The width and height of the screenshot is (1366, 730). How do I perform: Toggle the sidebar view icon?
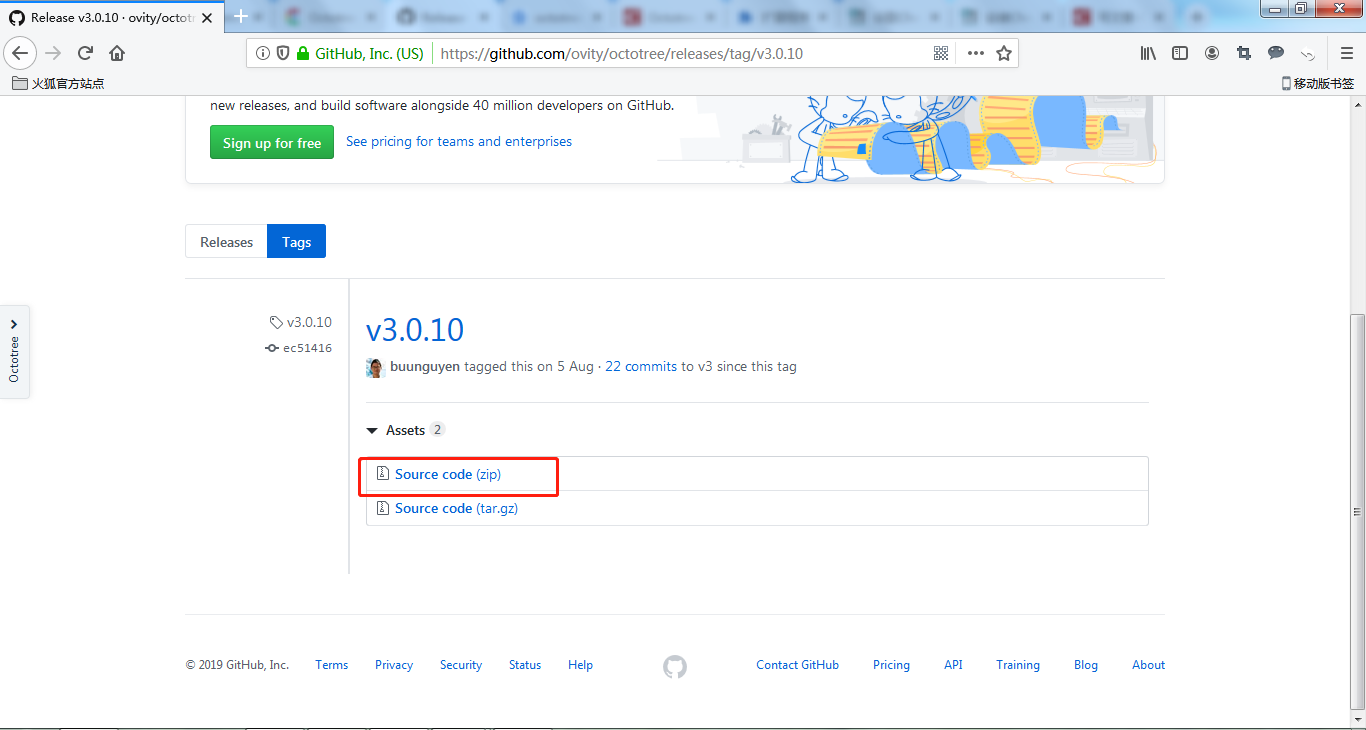pyautogui.click(x=1180, y=54)
